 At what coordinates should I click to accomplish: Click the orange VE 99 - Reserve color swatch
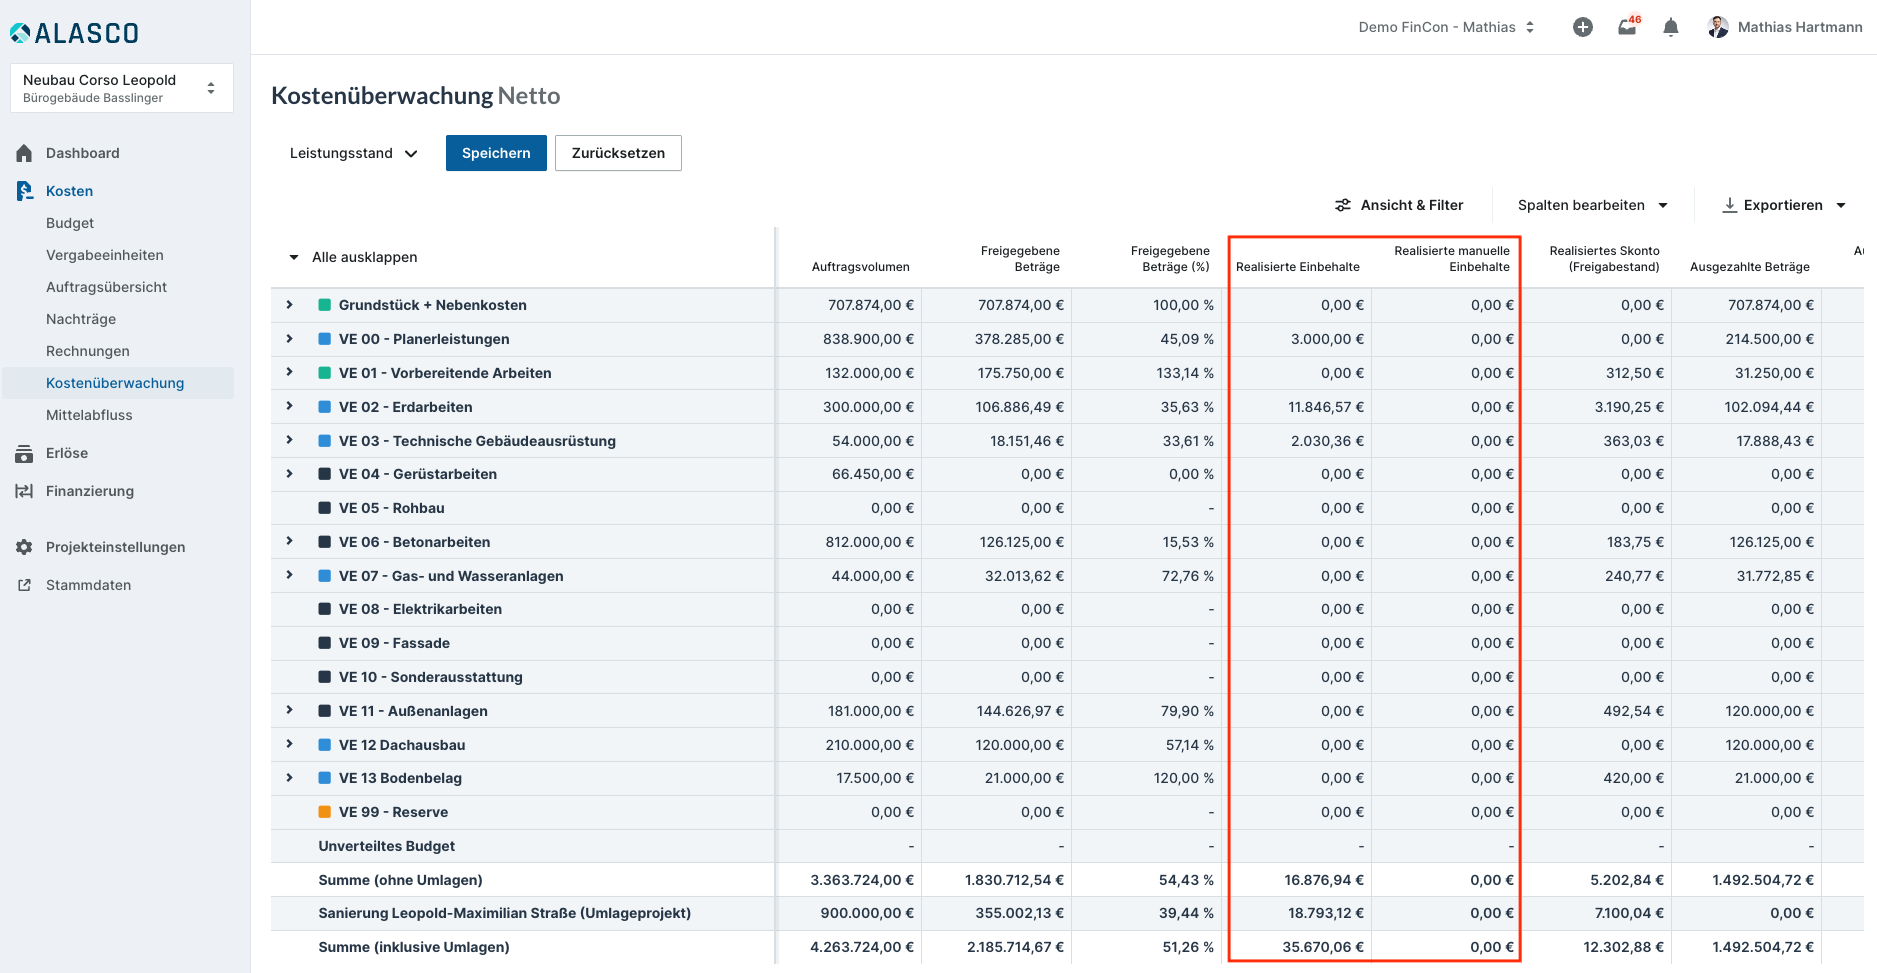coord(325,812)
